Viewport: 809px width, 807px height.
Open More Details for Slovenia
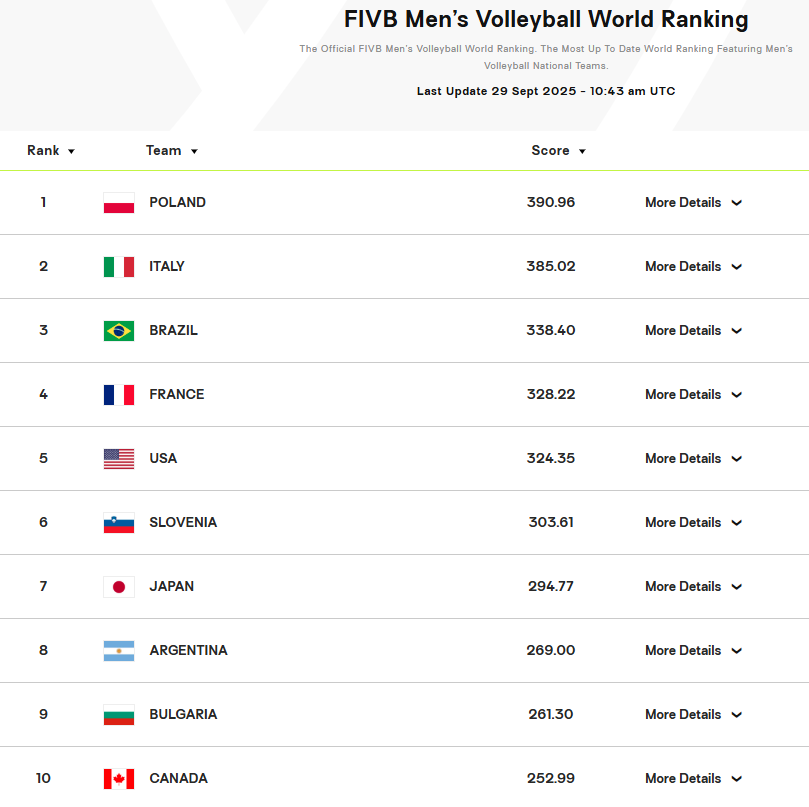(x=693, y=523)
